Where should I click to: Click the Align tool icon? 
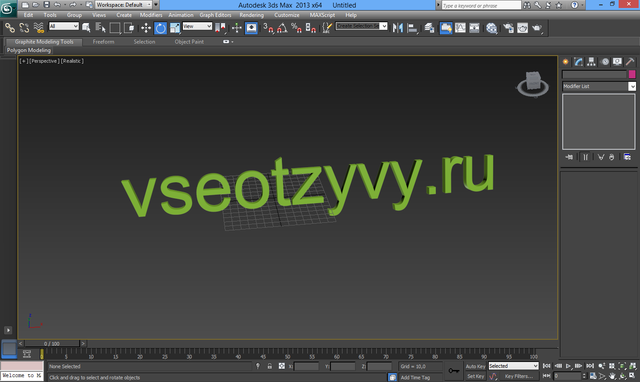[x=413, y=28]
